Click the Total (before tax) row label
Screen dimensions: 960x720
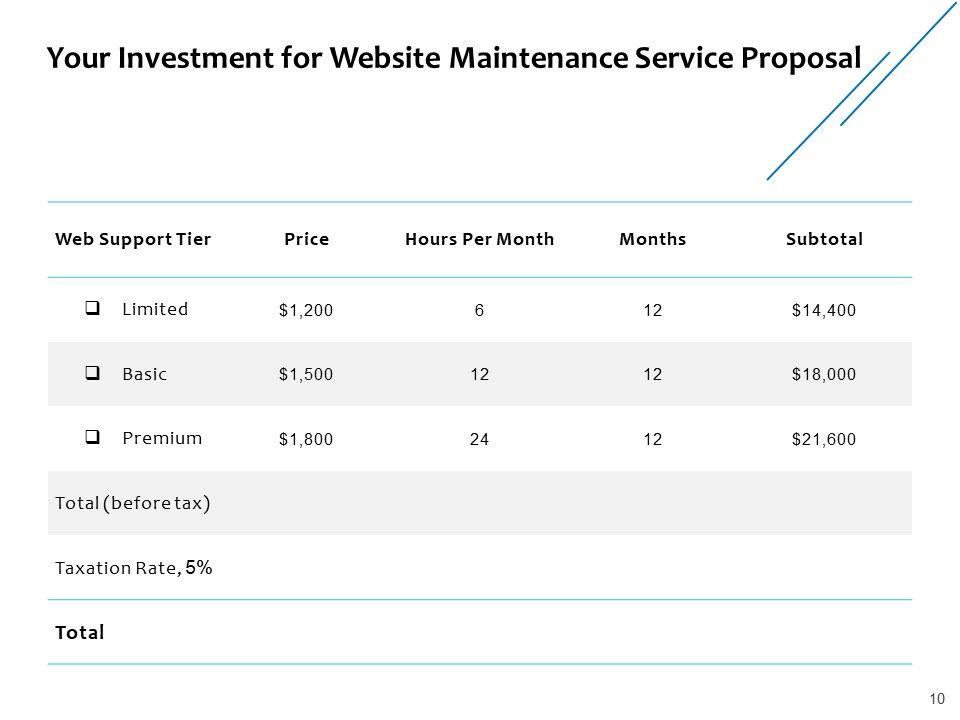point(132,502)
